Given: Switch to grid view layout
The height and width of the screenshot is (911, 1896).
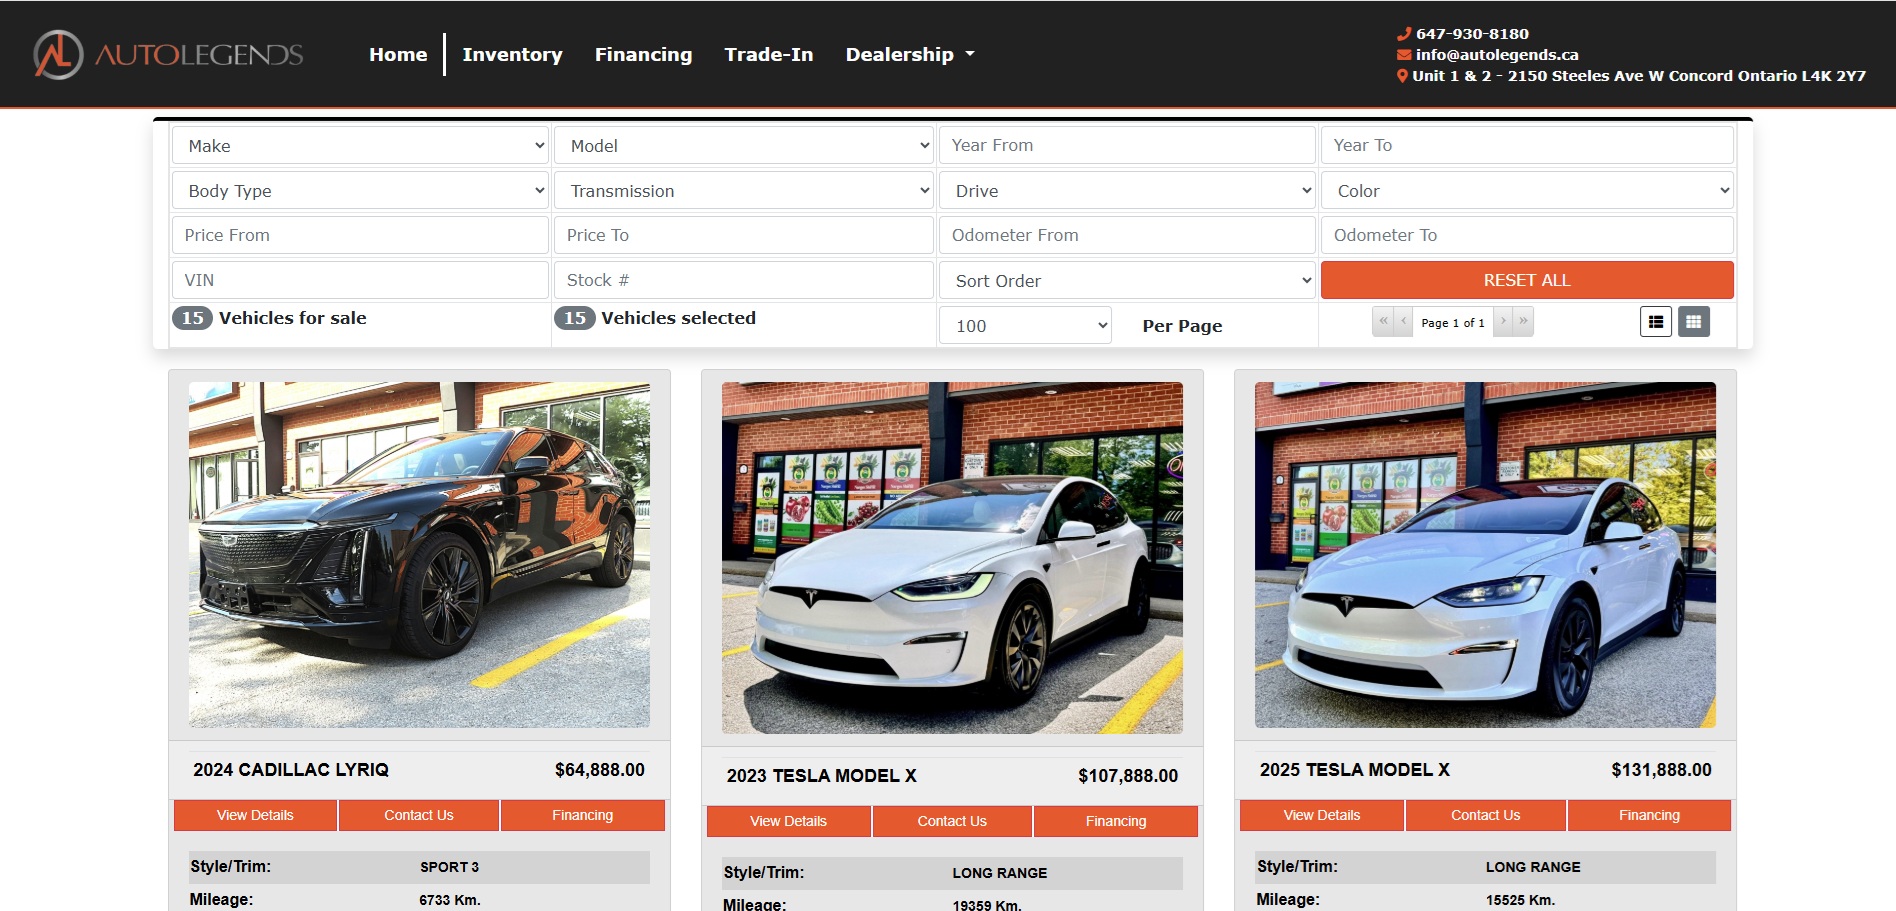Looking at the screenshot, I should (x=1693, y=322).
